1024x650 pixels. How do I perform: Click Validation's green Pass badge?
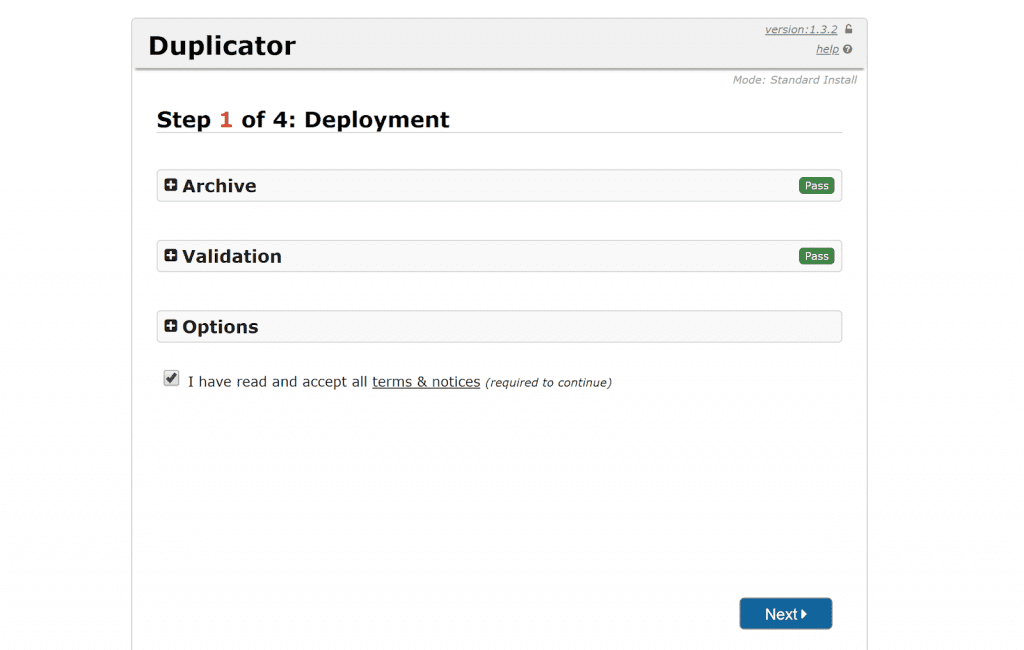[816, 256]
